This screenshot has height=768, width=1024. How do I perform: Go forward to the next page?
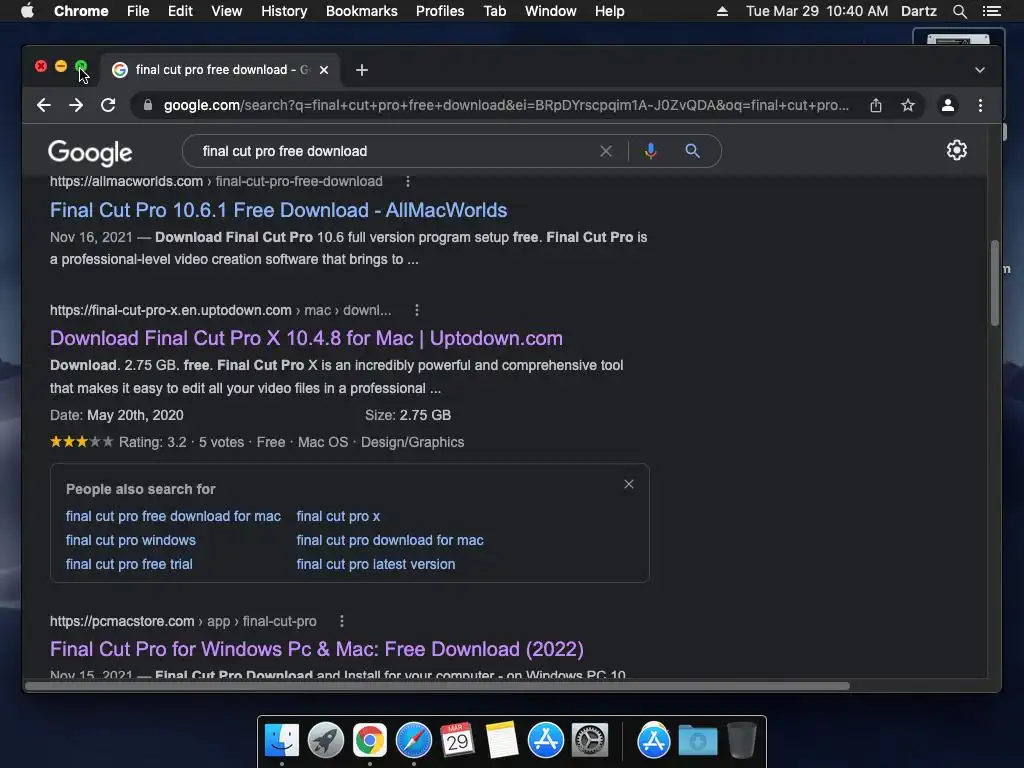(76, 105)
